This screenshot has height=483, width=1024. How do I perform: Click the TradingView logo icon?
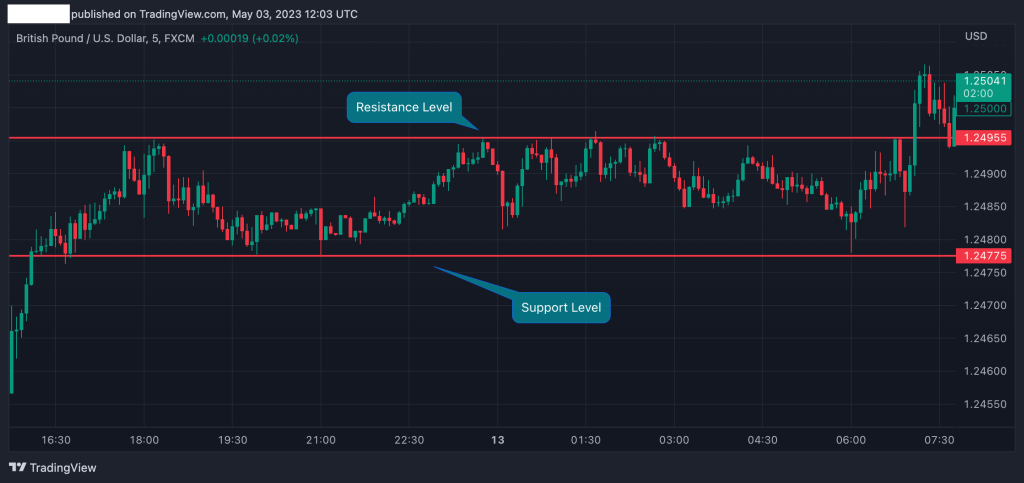pyautogui.click(x=17, y=467)
